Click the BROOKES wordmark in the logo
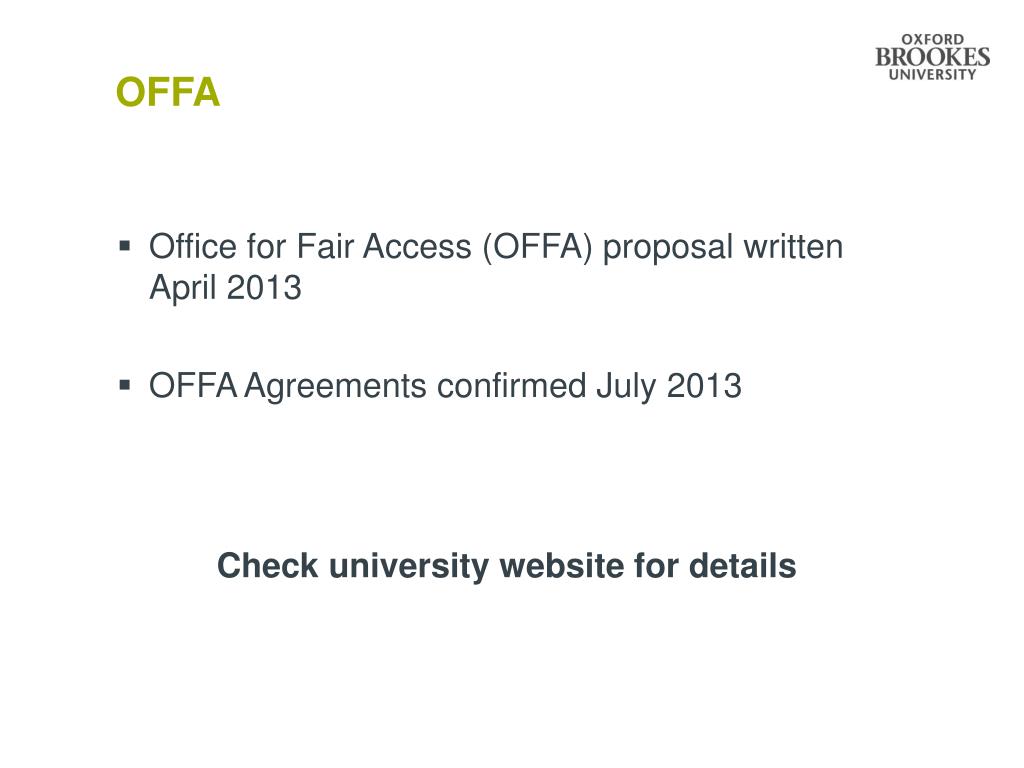Image resolution: width=1024 pixels, height=768 pixels. (933, 57)
